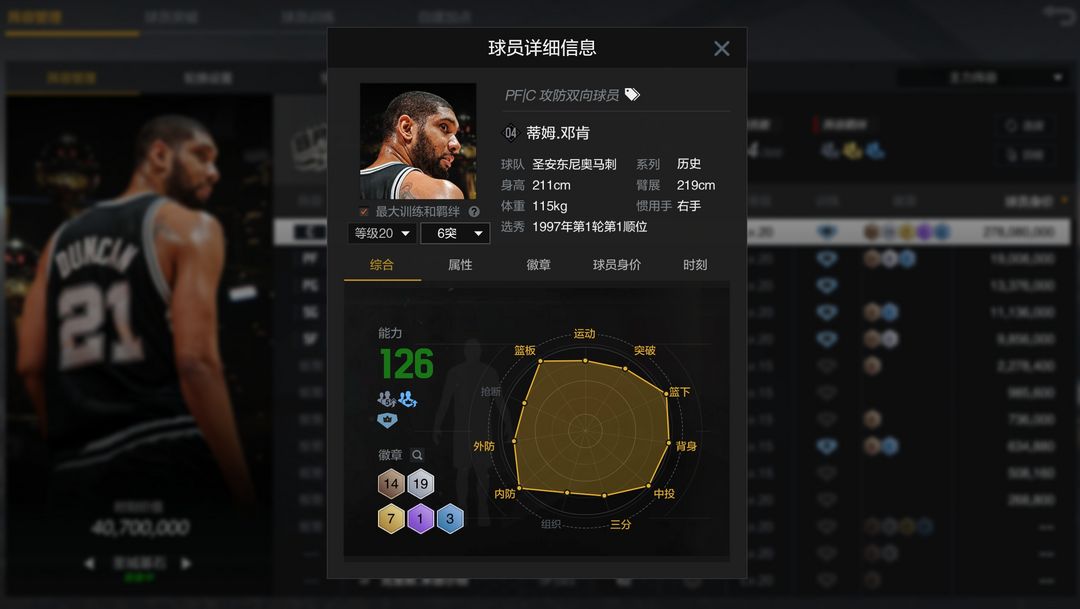Select the silver badge numbered 19
The image size is (1080, 609).
click(420, 484)
